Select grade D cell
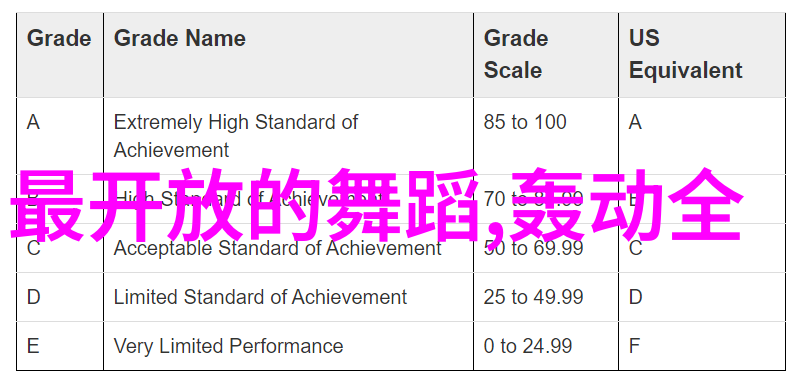 point(59,297)
